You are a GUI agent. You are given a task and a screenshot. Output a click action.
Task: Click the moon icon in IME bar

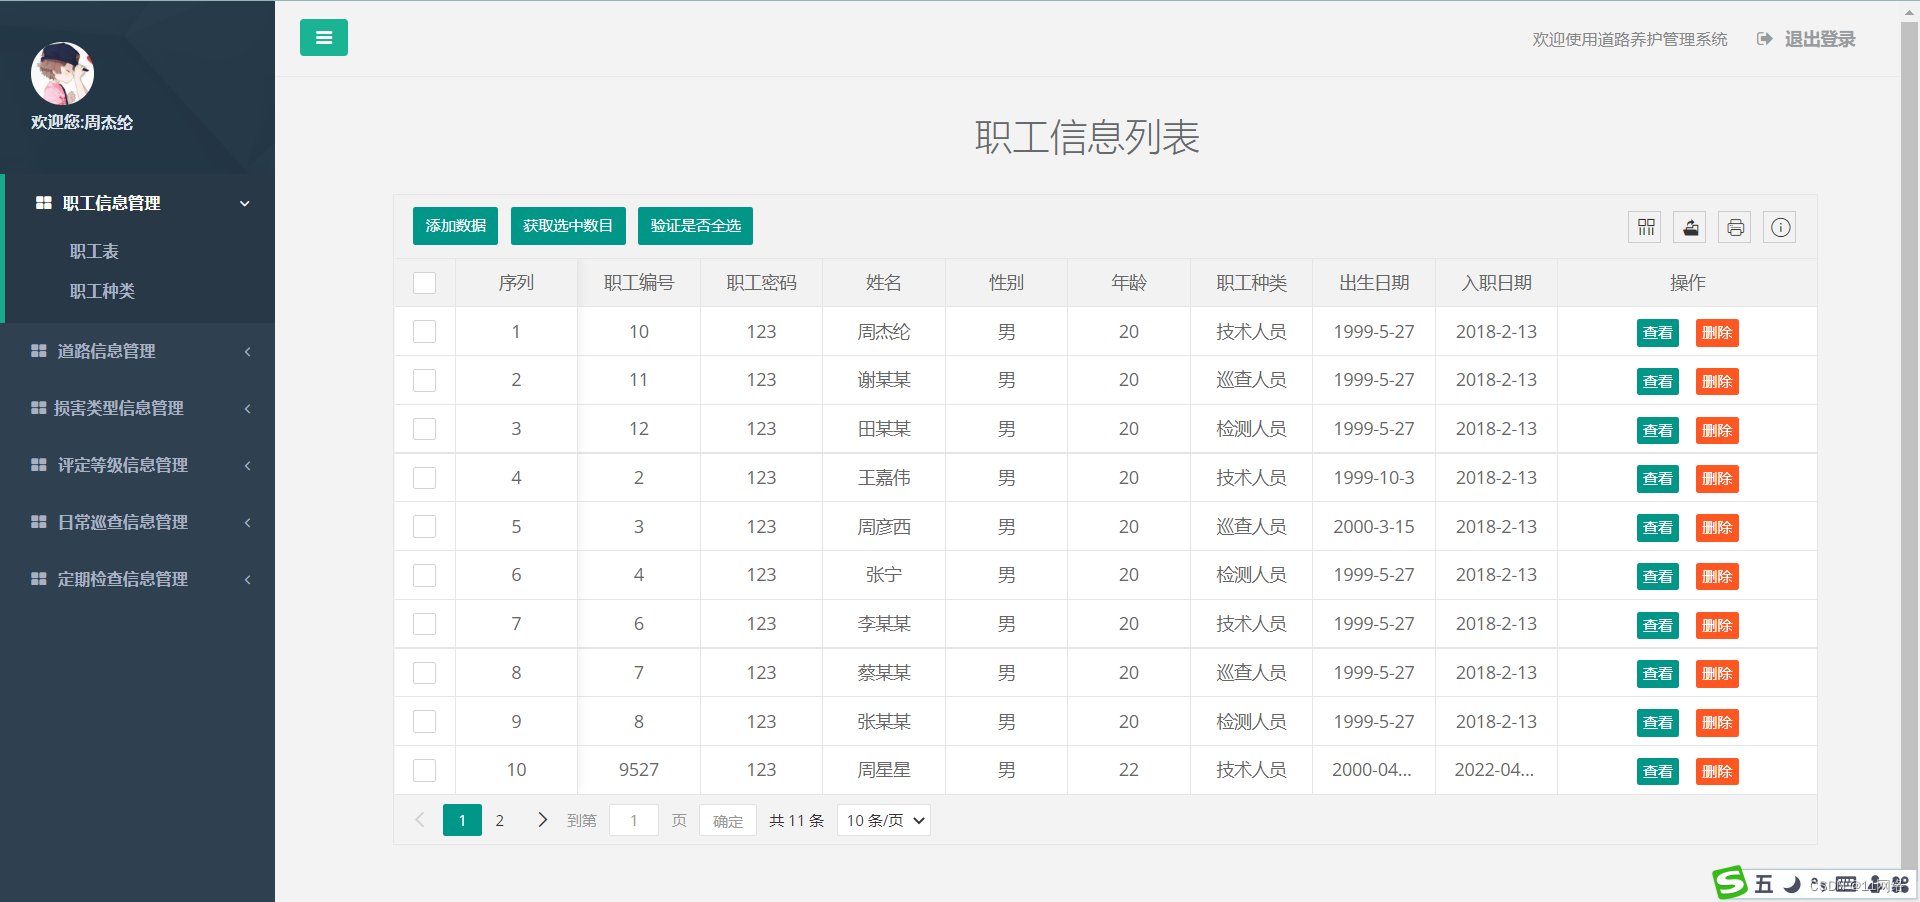(1792, 884)
